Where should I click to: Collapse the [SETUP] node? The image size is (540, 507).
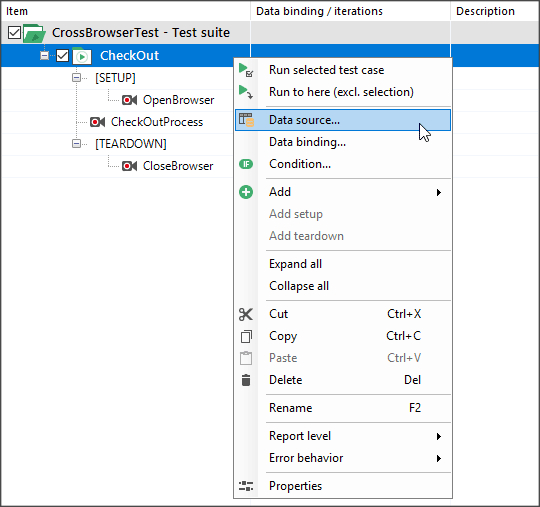(76, 78)
